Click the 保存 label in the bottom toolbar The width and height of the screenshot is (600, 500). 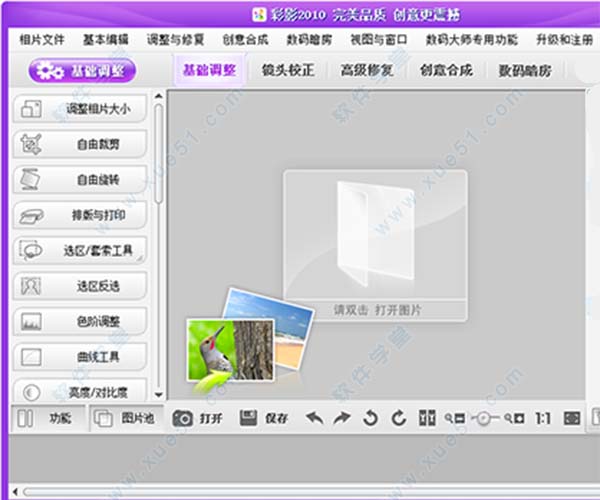point(276,419)
